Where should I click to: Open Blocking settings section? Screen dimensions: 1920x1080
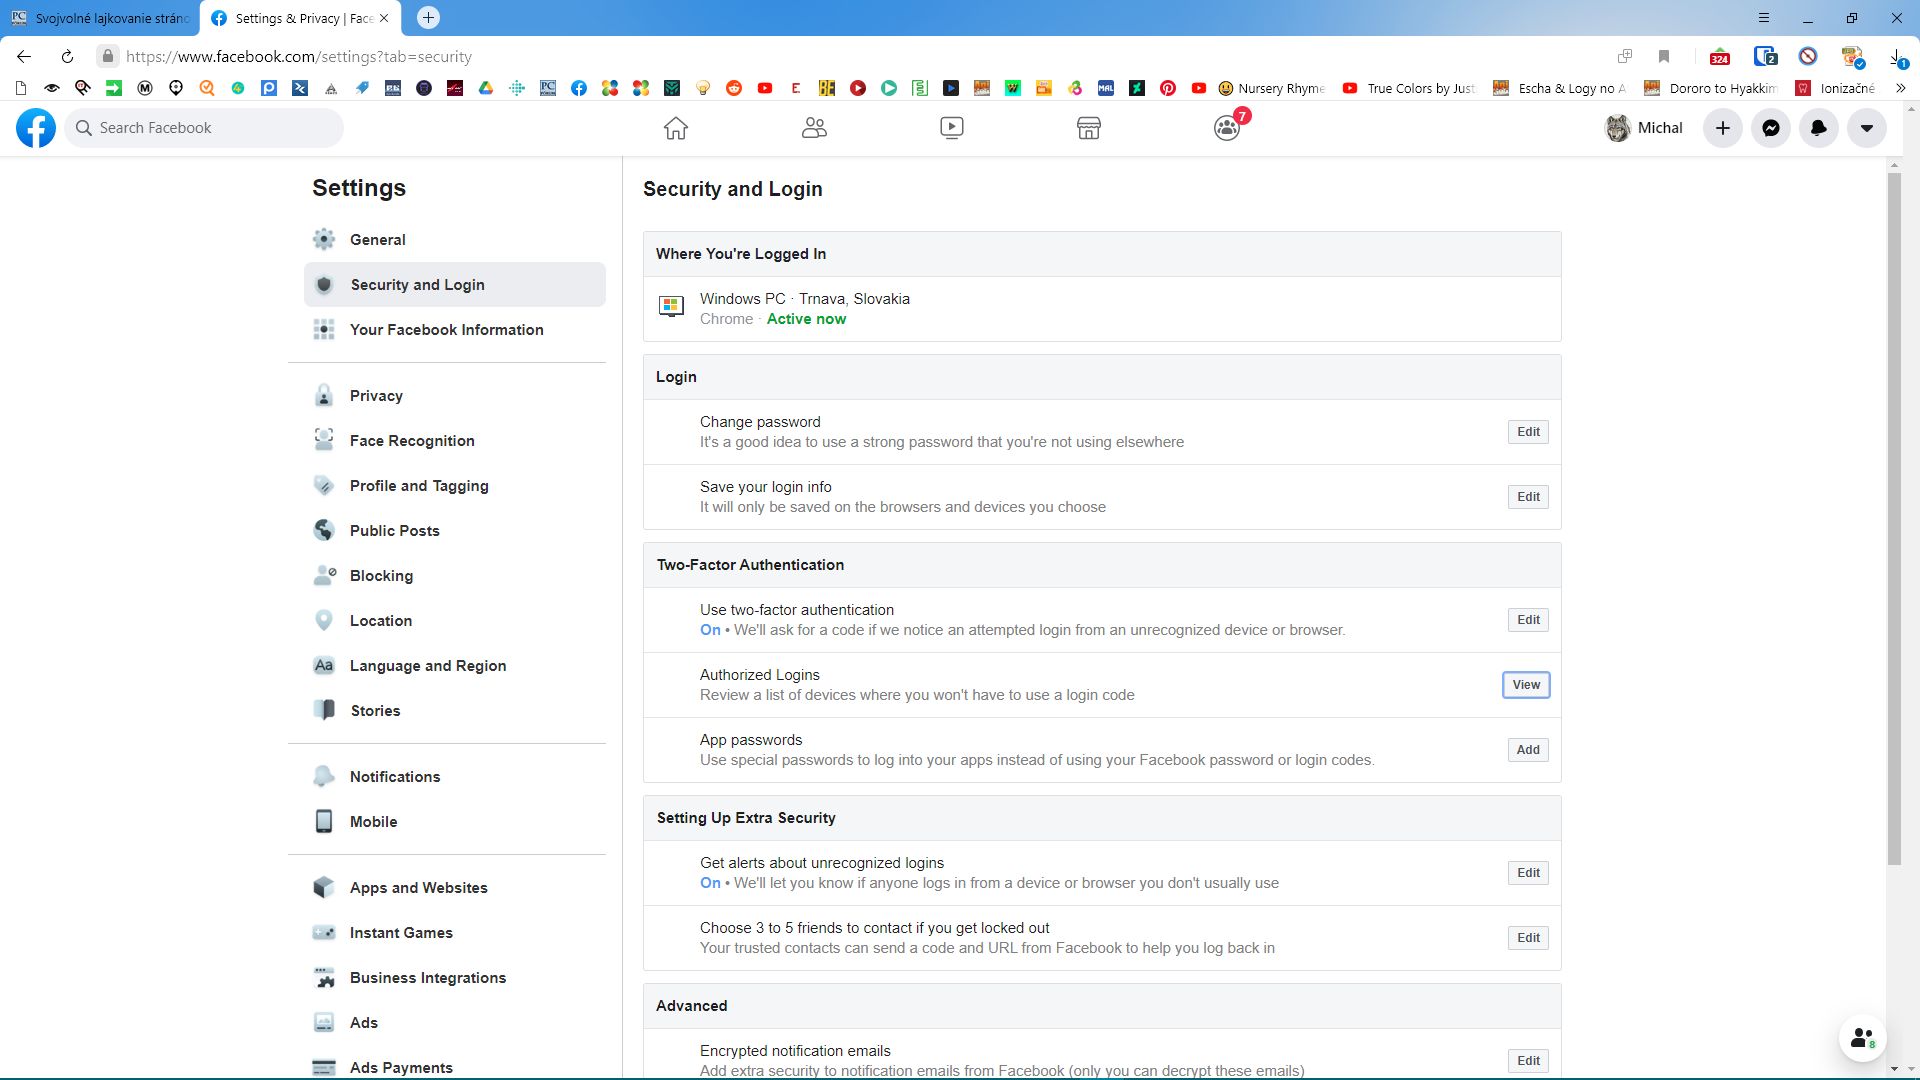381,576
